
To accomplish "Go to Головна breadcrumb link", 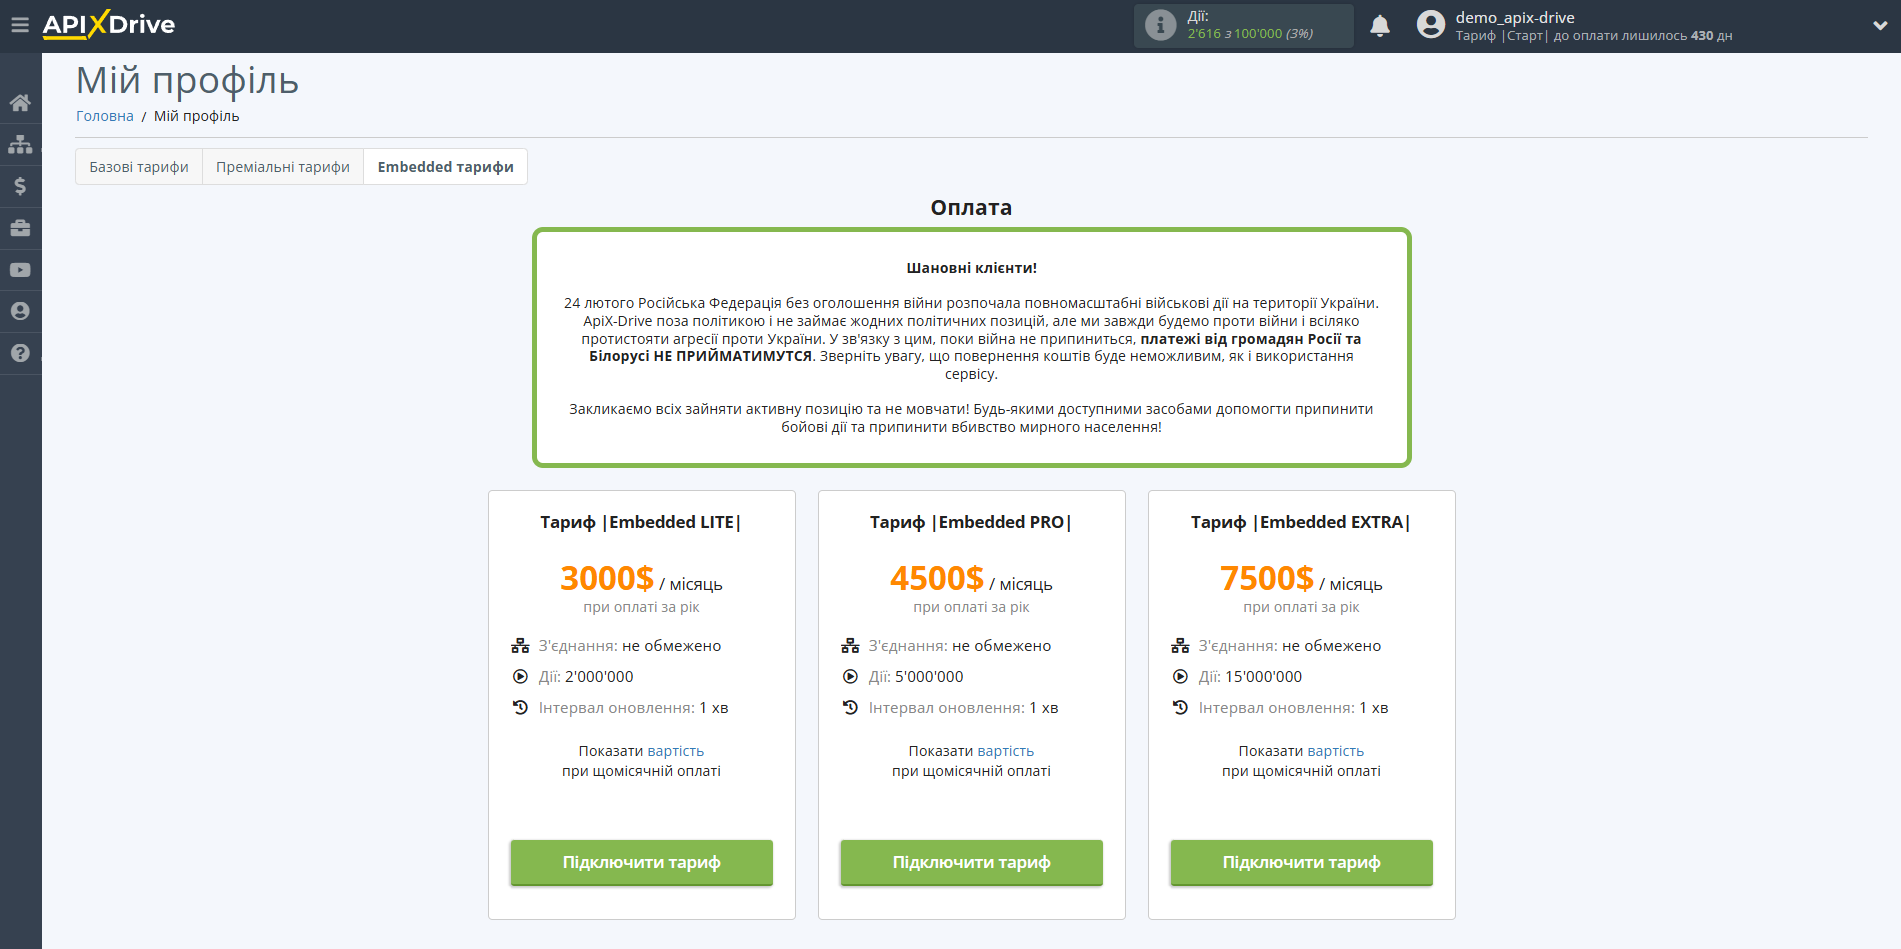I will click(105, 116).
